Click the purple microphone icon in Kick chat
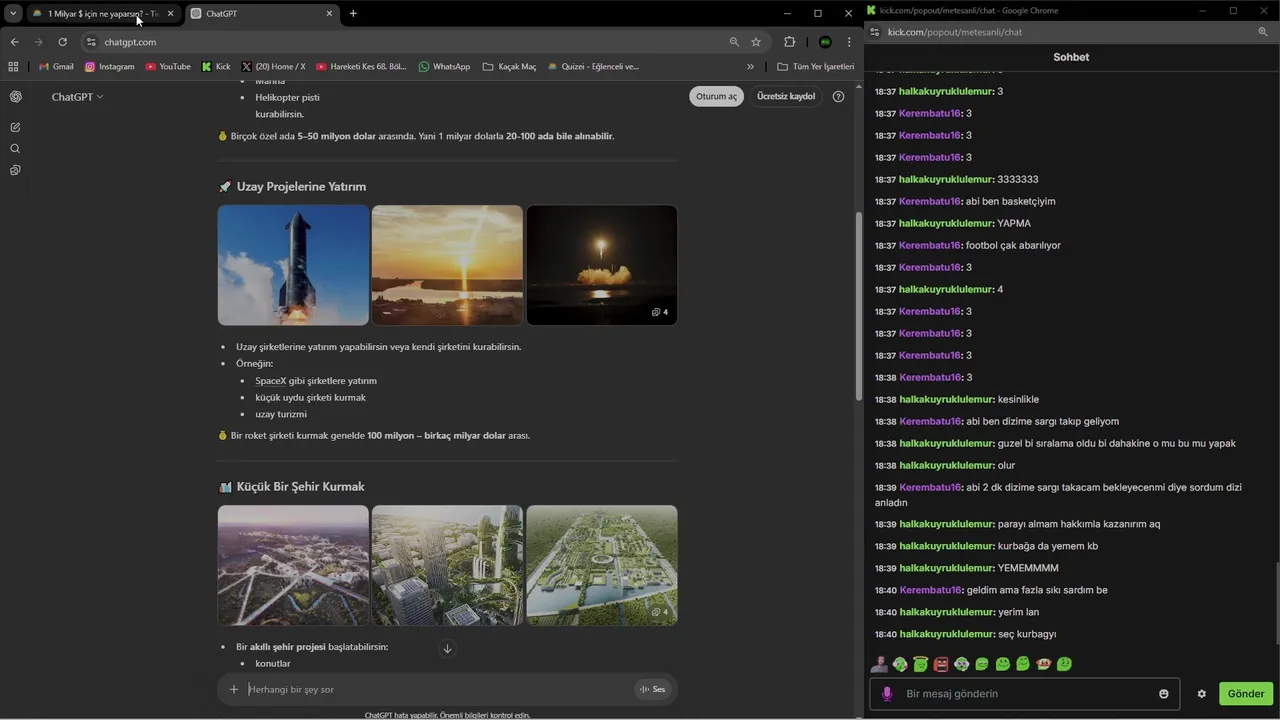 [x=887, y=694]
